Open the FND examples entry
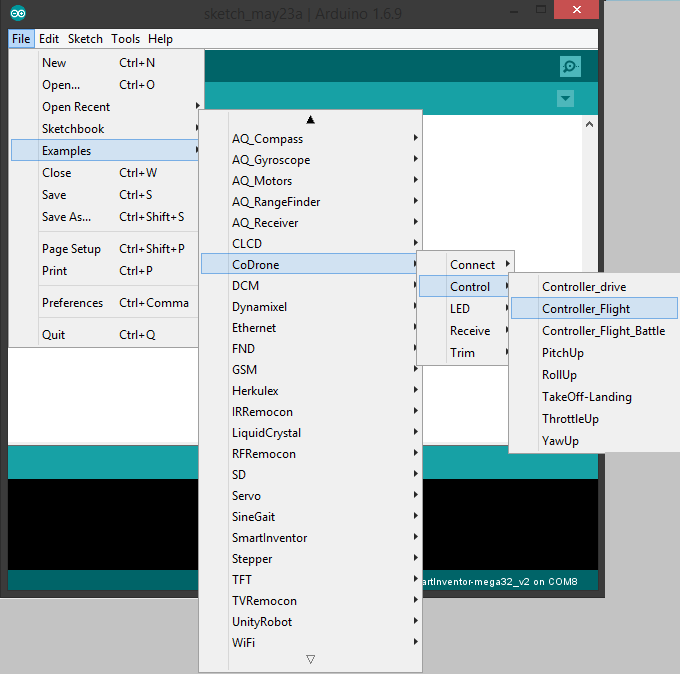 click(310, 349)
